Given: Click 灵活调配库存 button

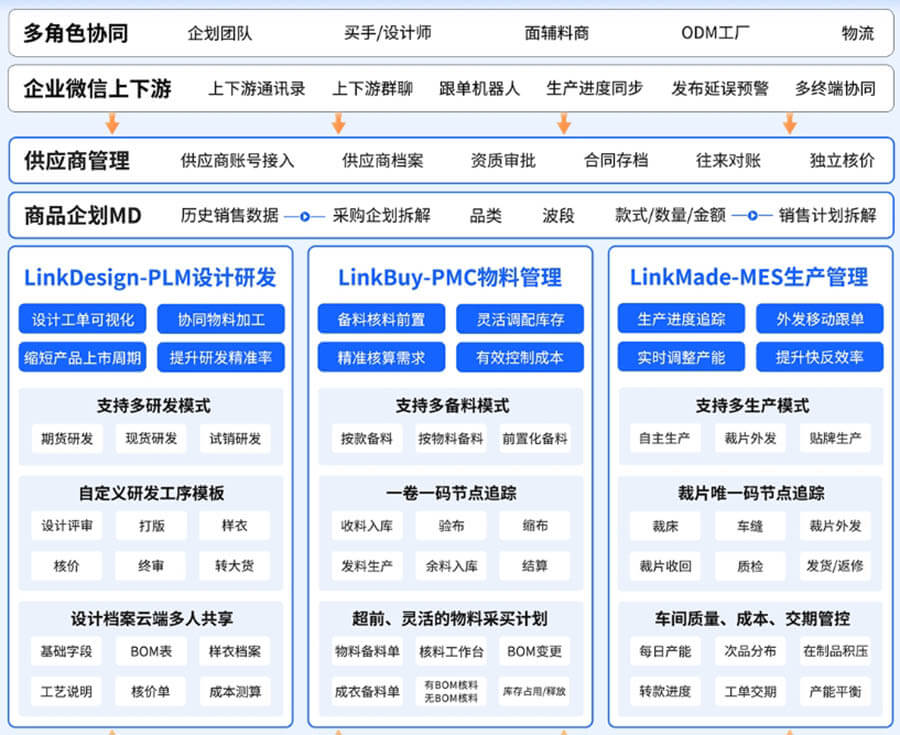Looking at the screenshot, I should click(520, 319).
